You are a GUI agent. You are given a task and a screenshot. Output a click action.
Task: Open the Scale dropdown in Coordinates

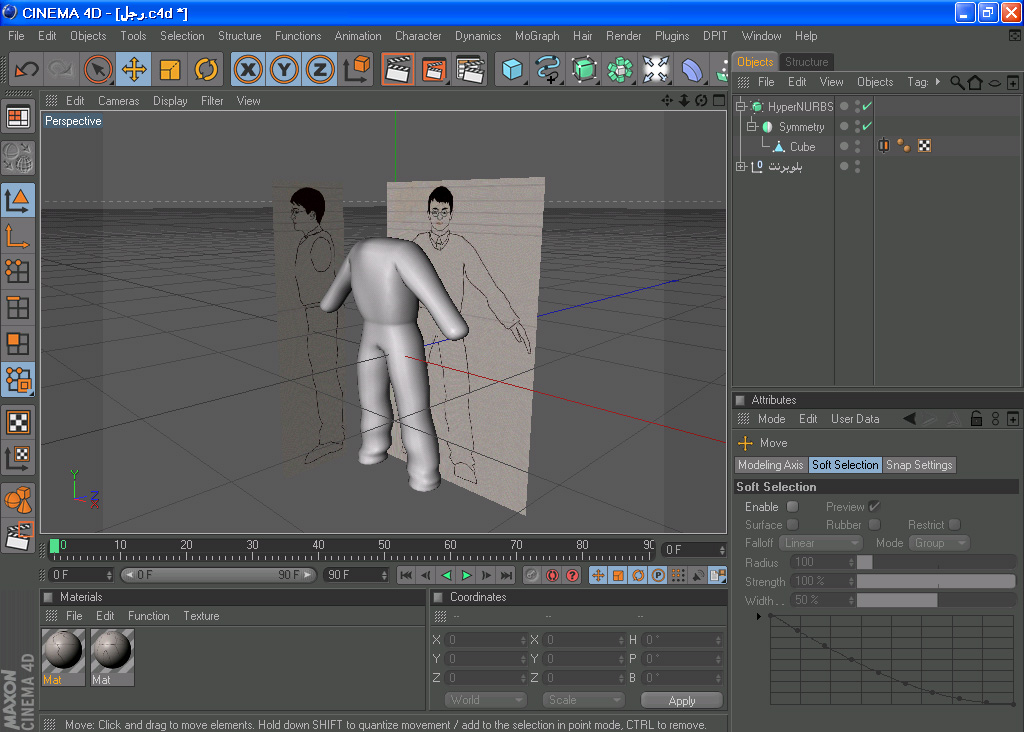coord(583,700)
